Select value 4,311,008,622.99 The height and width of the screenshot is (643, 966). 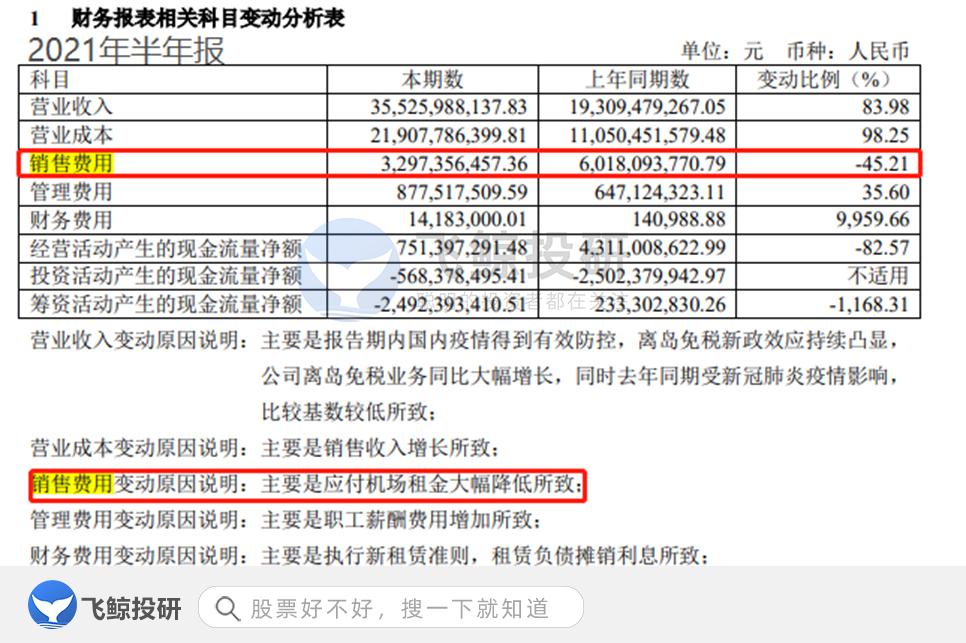pyautogui.click(x=652, y=248)
